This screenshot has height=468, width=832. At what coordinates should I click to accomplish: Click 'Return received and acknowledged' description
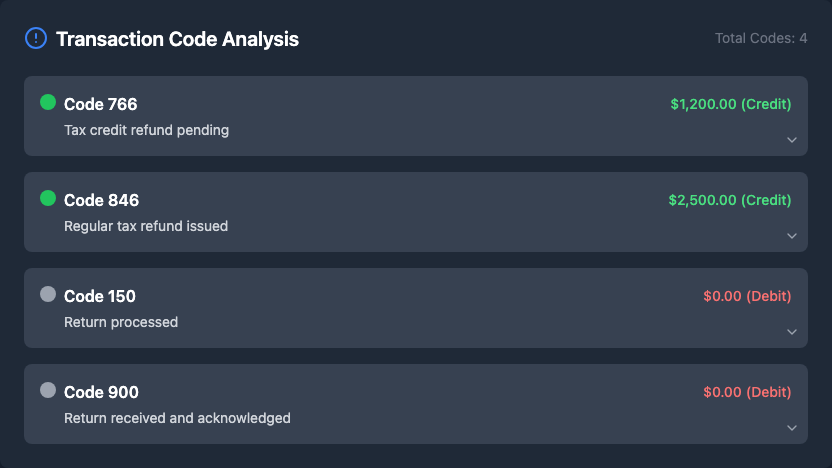click(x=177, y=418)
